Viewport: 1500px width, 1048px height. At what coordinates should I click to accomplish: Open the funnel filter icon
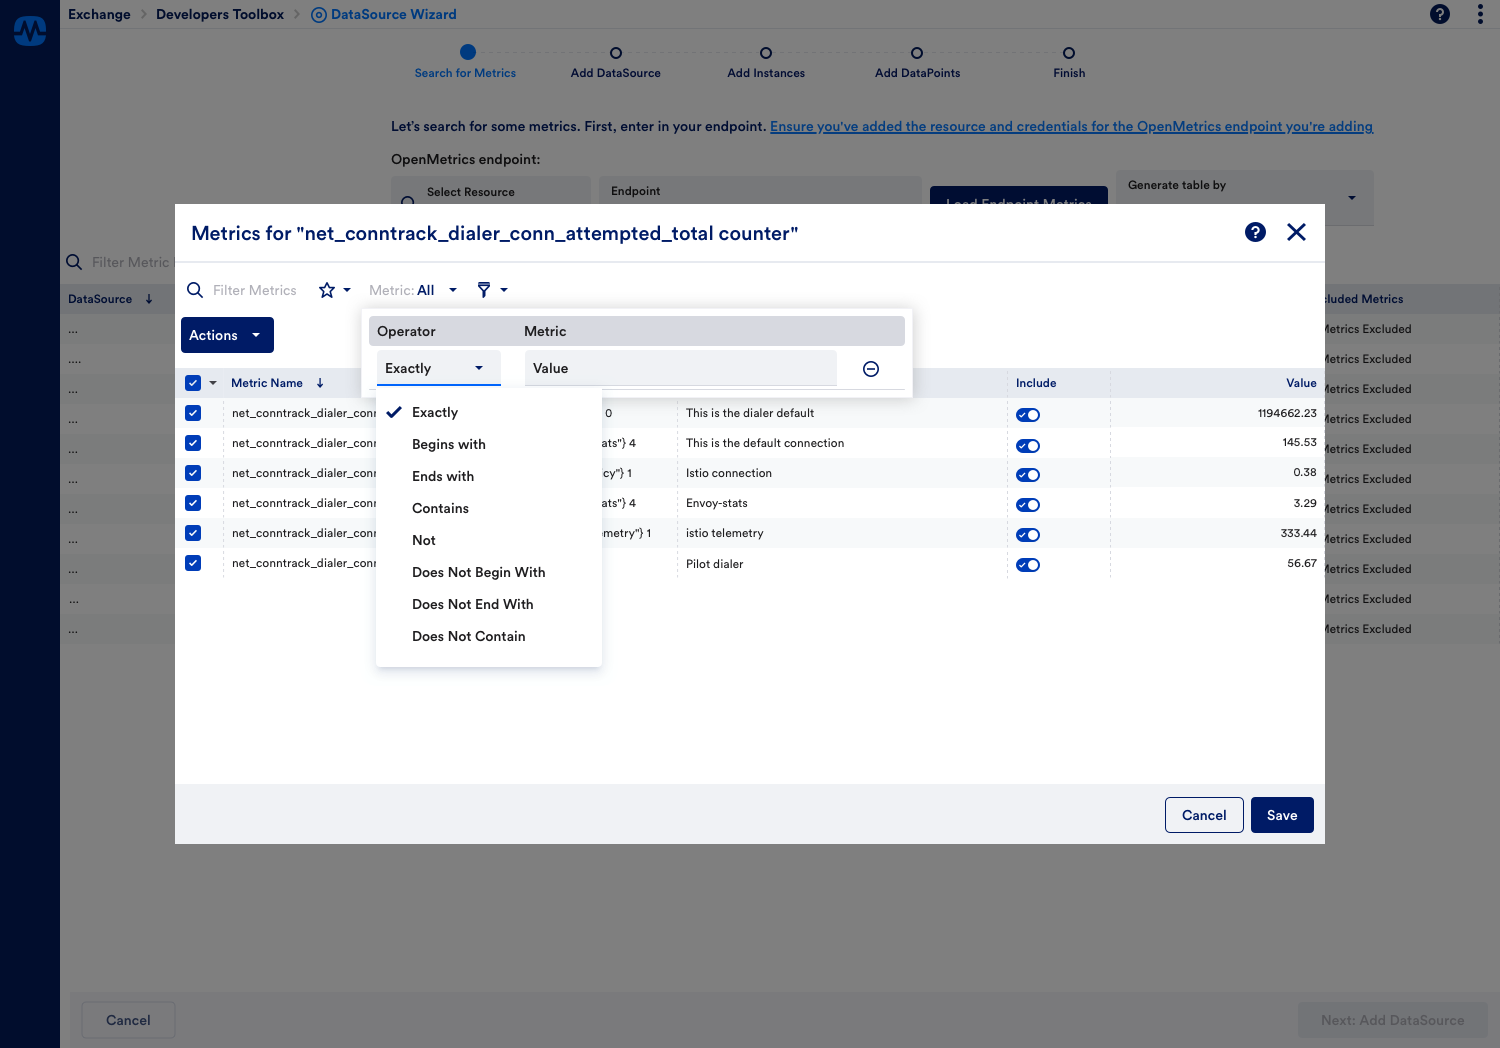484,290
